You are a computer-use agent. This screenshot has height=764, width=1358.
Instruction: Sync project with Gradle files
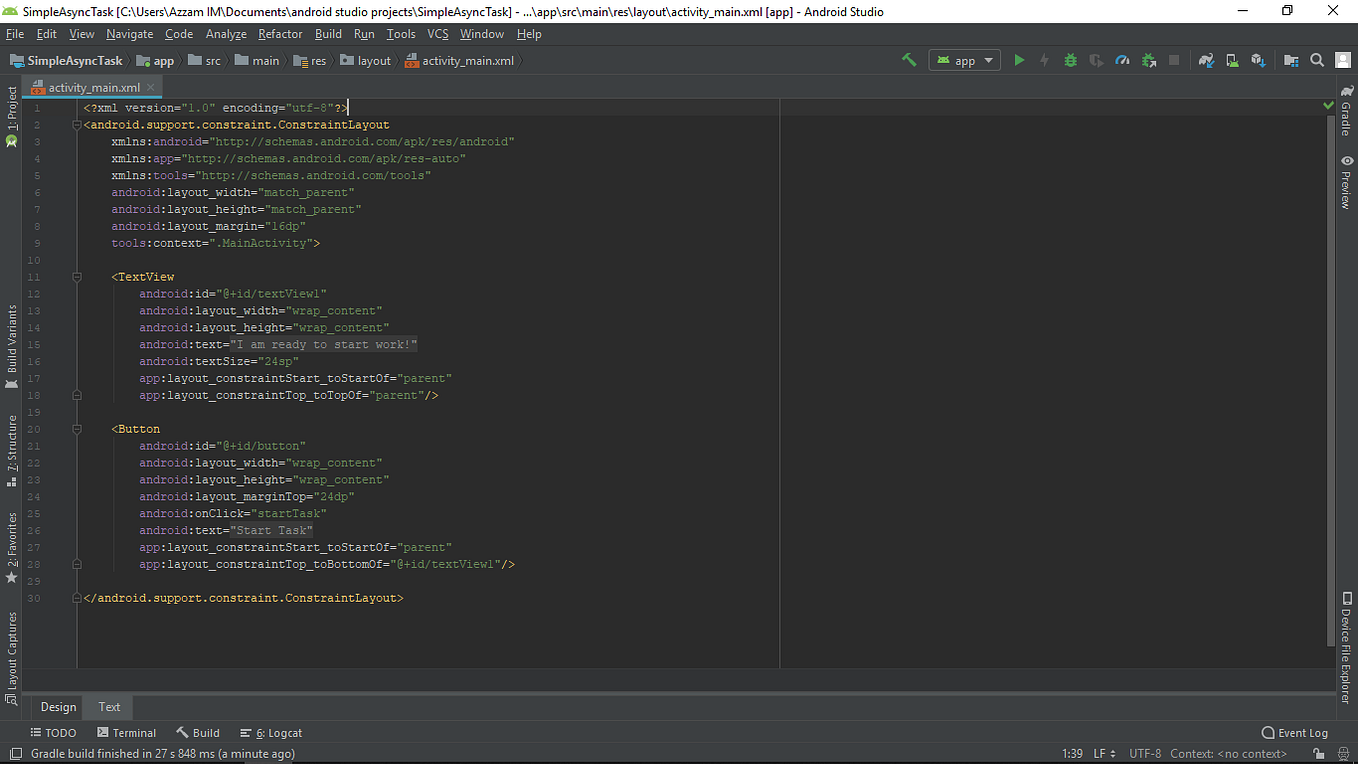(x=1206, y=60)
